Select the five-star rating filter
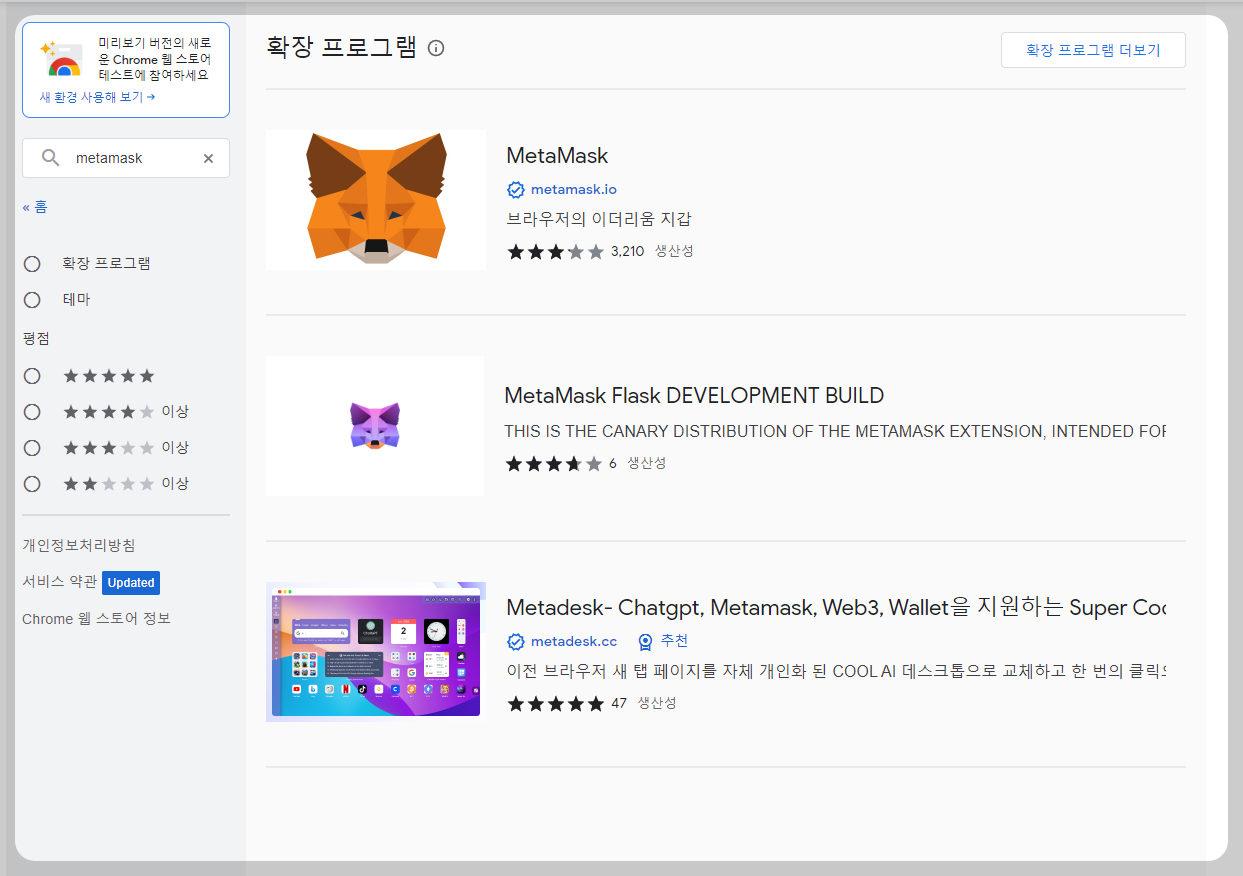Viewport: 1243px width, 876px height. pos(32,376)
